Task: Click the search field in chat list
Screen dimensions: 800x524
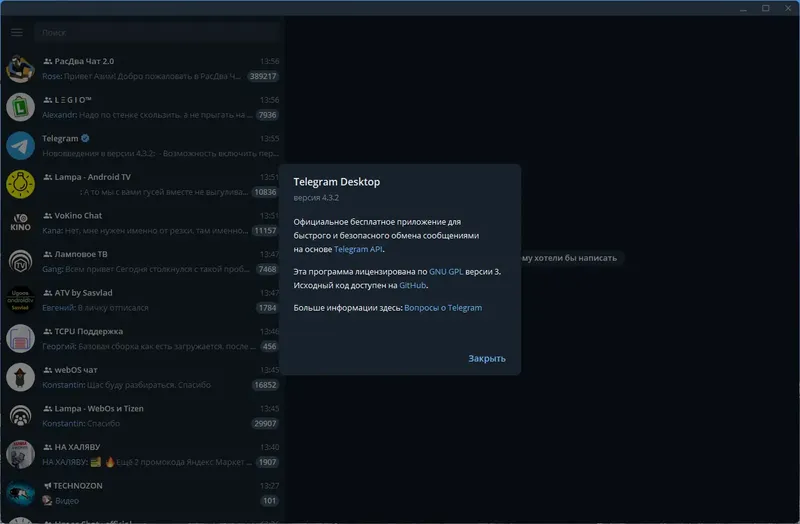Action: [x=157, y=33]
